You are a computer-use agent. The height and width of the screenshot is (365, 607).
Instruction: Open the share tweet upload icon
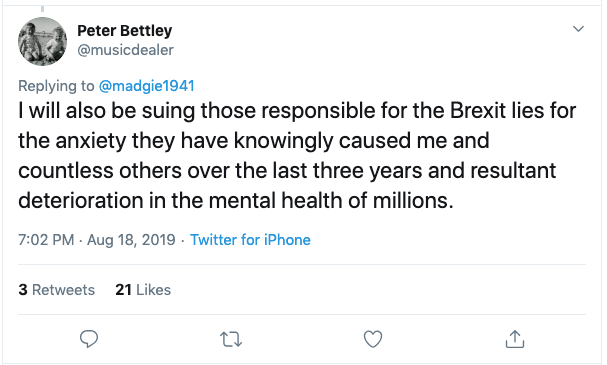[x=515, y=339]
